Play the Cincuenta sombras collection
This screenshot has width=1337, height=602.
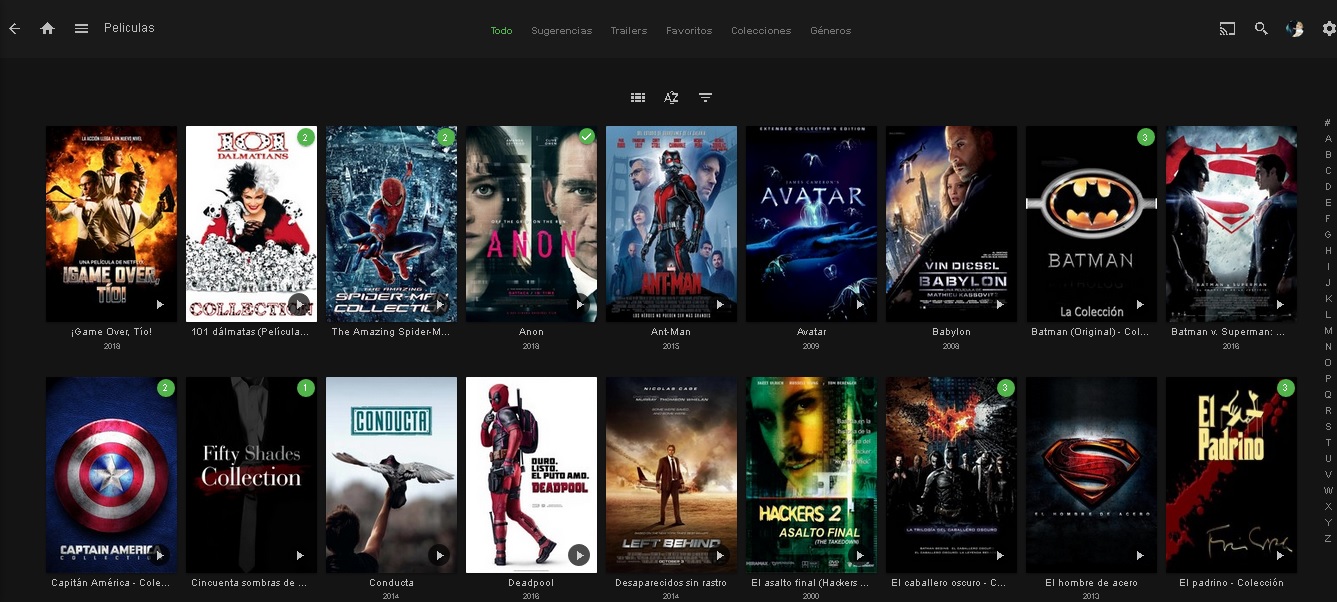[299, 555]
